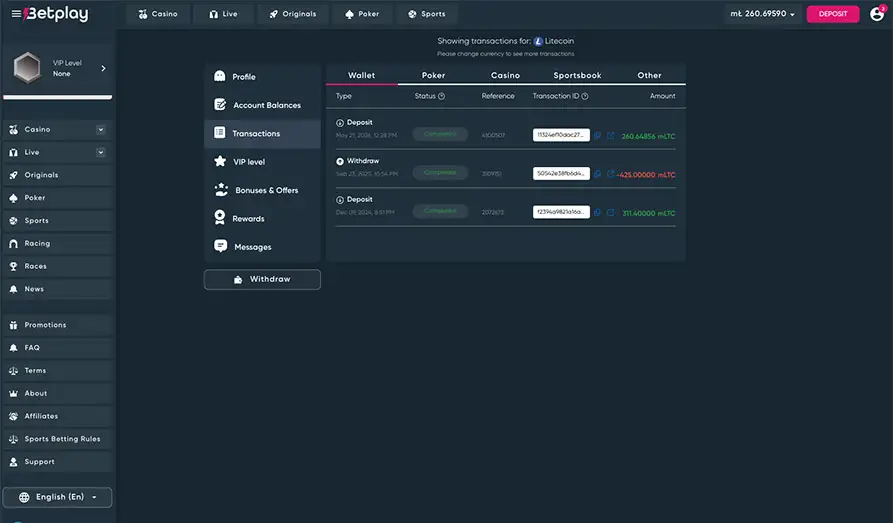The height and width of the screenshot is (523, 893).
Task: Switch to the Wallet transactions tab
Action: (x=362, y=75)
